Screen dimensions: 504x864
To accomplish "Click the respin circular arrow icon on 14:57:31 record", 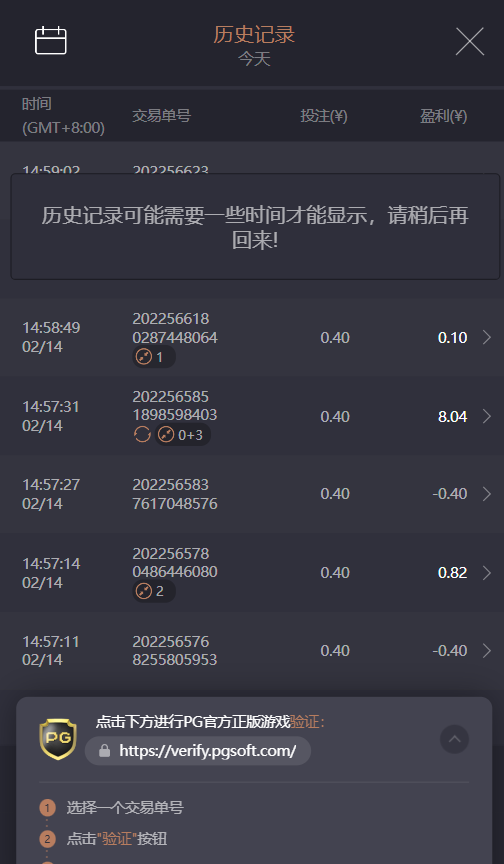I will (x=142, y=435).
